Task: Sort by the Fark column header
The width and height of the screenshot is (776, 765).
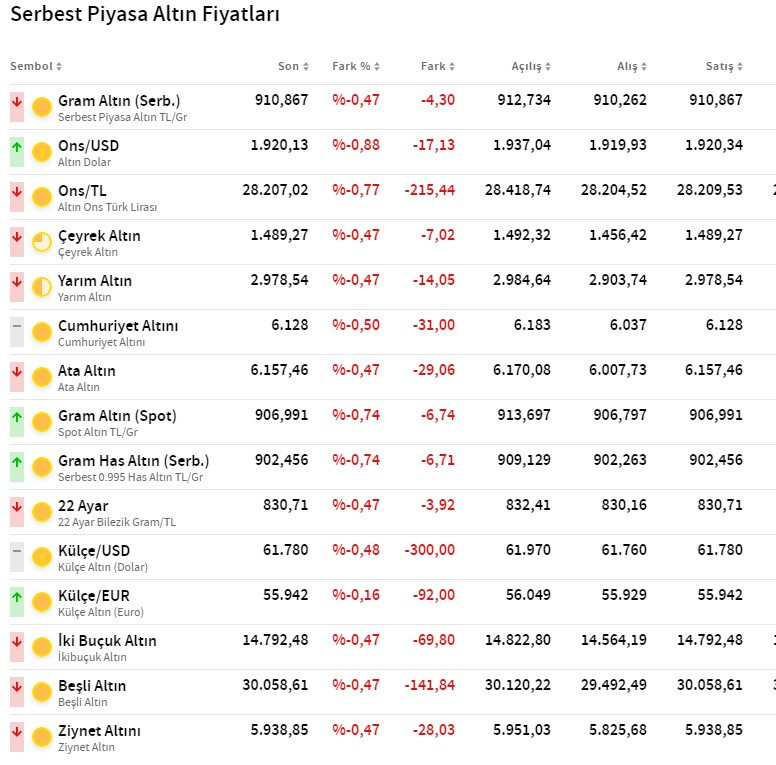Action: tap(437, 66)
